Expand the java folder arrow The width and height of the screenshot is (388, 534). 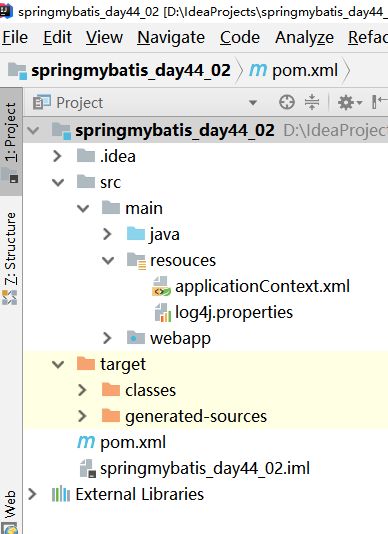(x=107, y=234)
